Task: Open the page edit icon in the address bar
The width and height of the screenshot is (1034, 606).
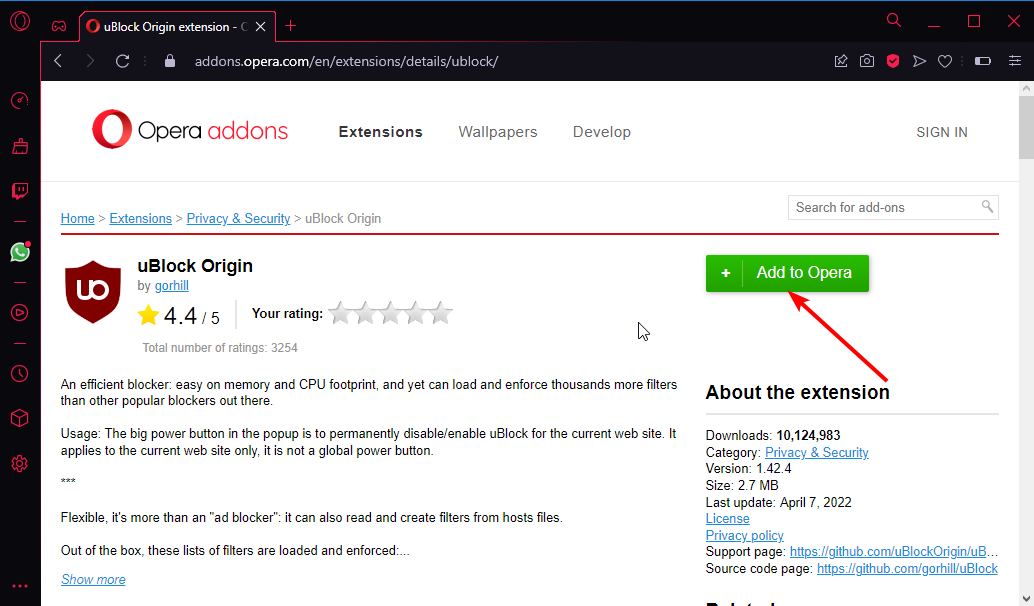Action: [841, 61]
